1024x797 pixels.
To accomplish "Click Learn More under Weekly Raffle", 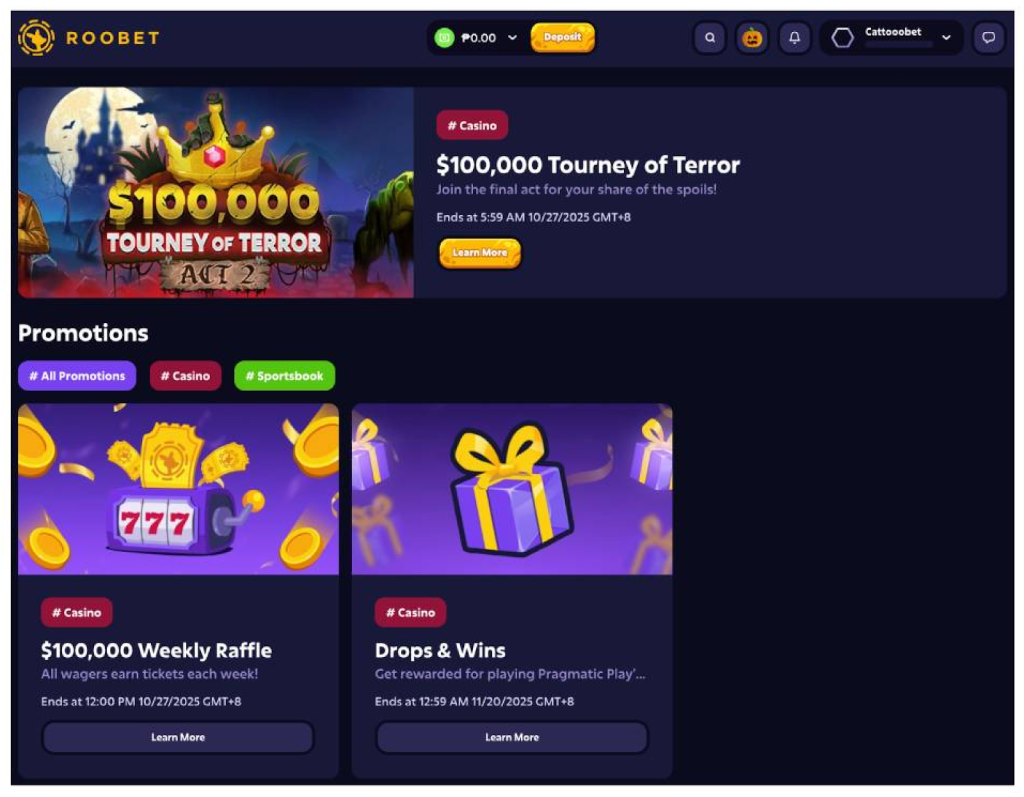I will [178, 737].
